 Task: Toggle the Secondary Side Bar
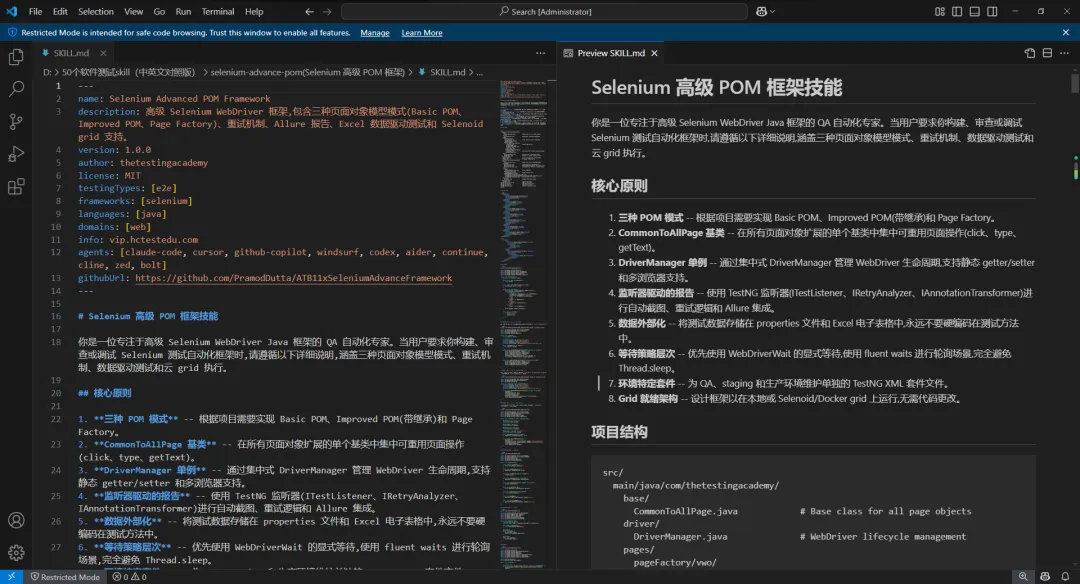coord(993,12)
